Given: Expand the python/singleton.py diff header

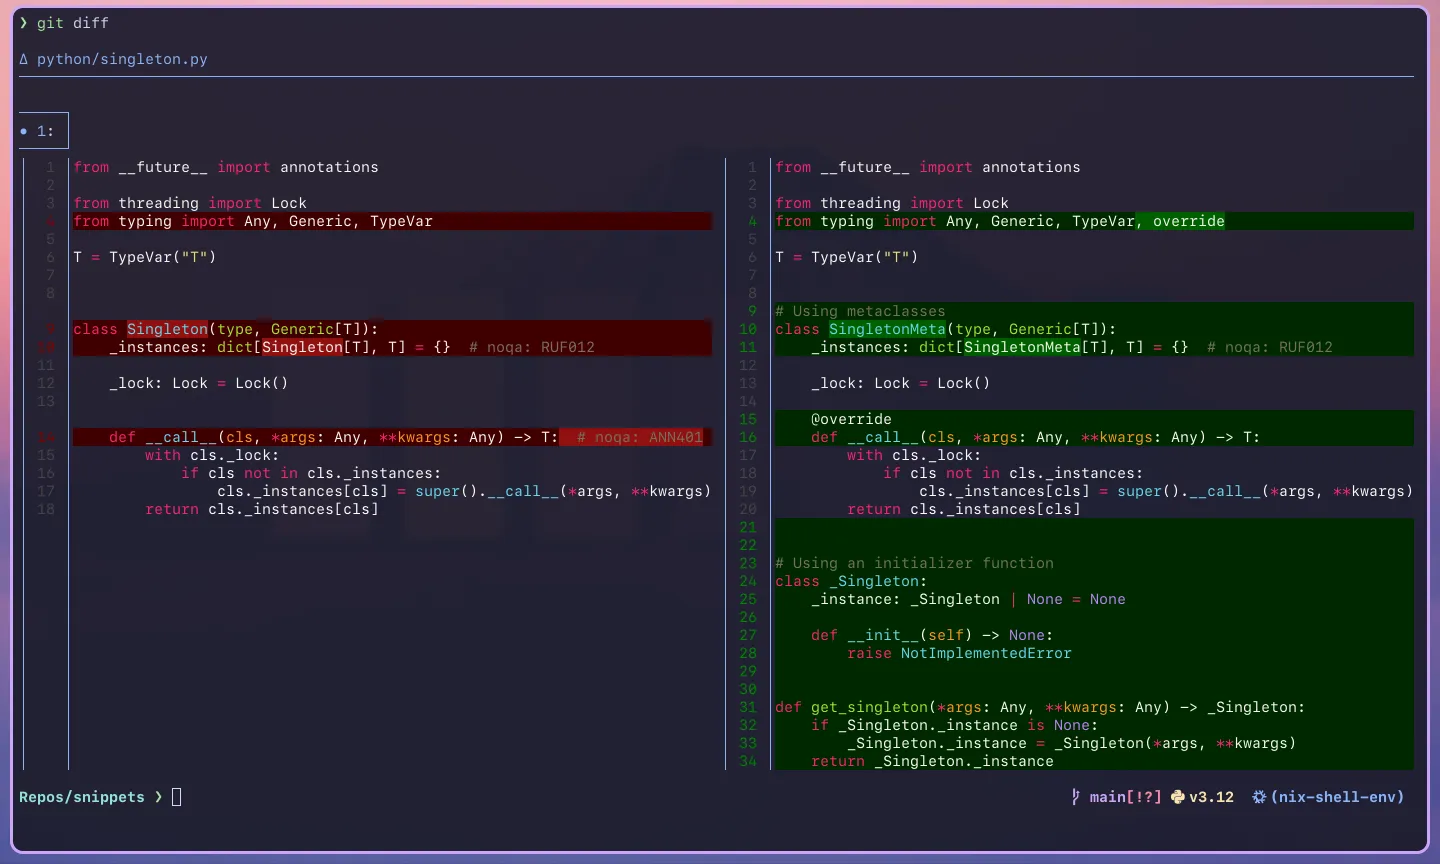Looking at the screenshot, I should click(x=120, y=59).
